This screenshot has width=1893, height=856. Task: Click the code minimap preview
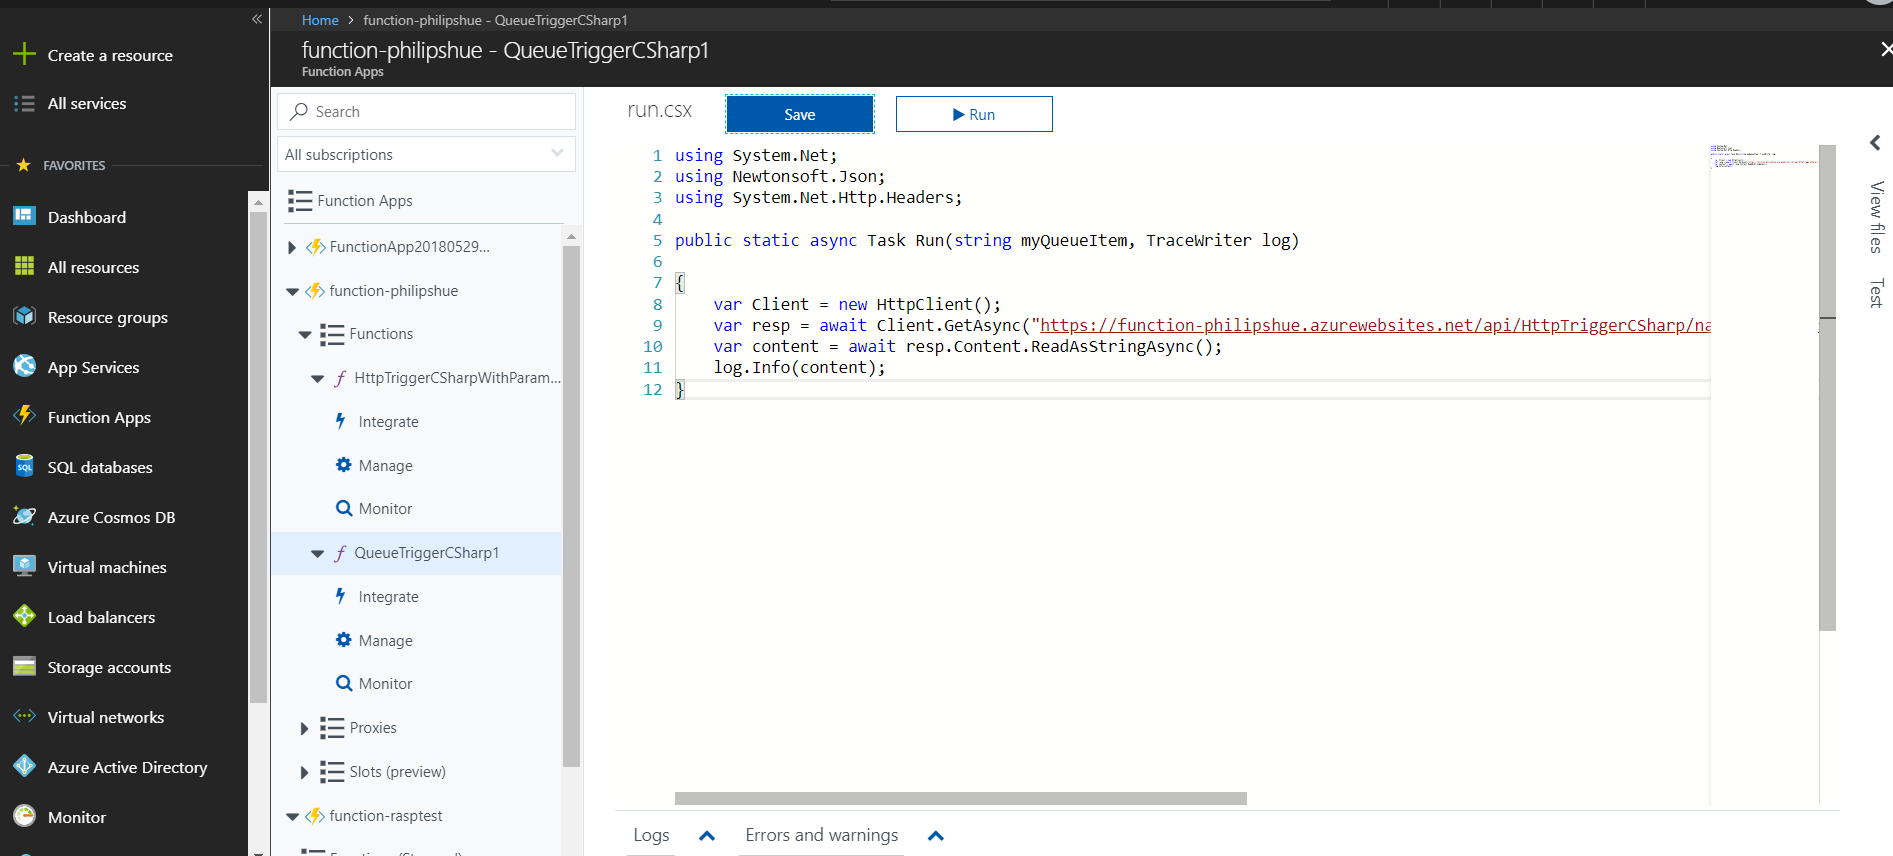(x=1764, y=156)
